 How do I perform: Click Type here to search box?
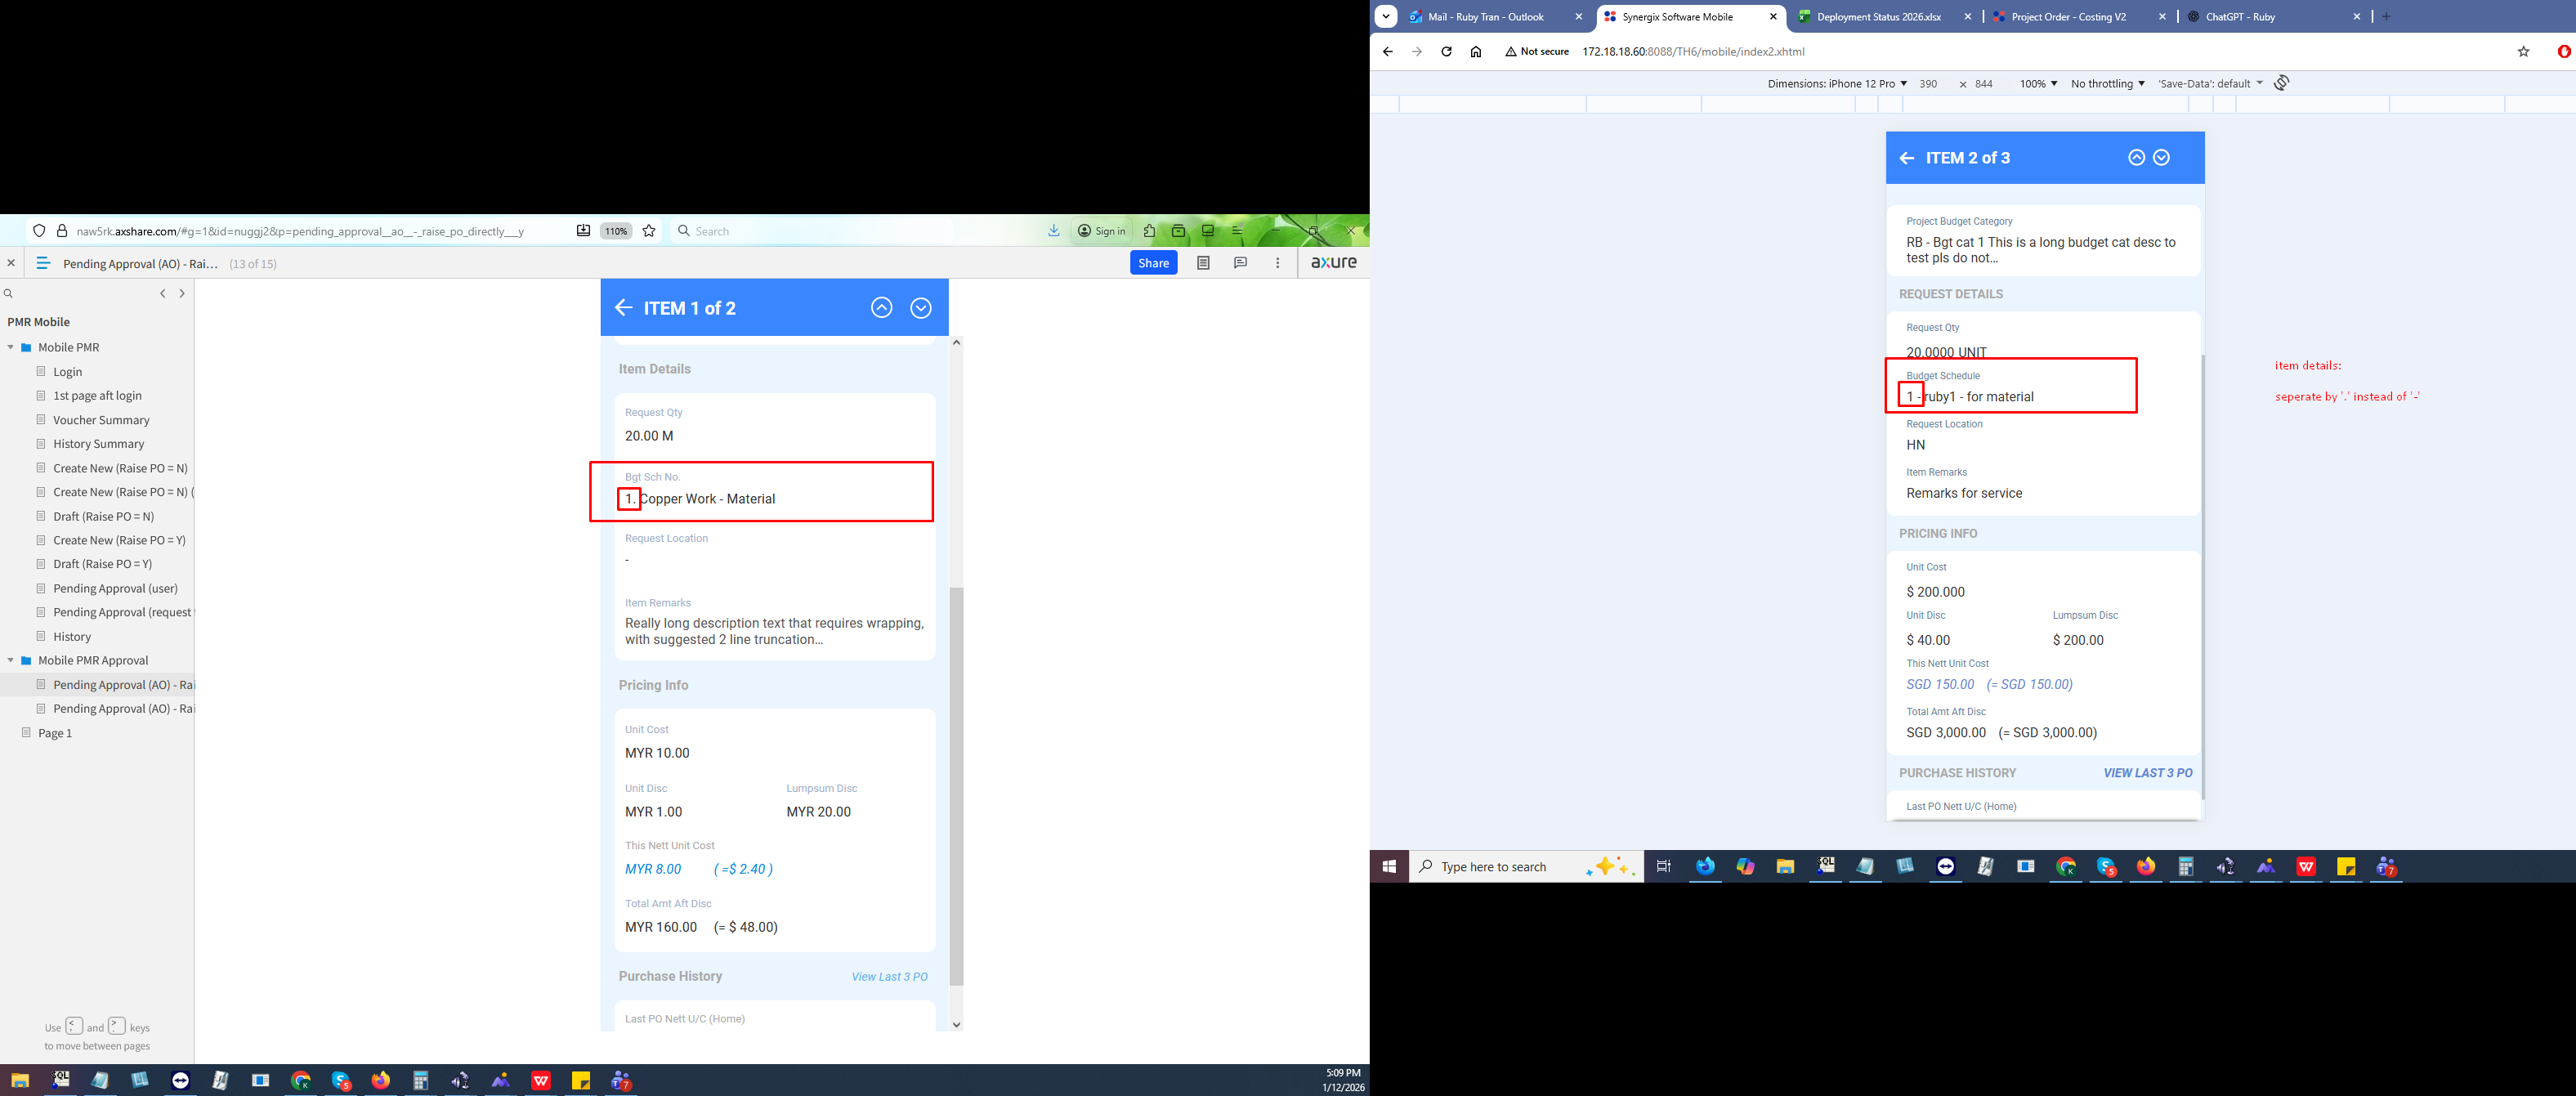[1494, 867]
